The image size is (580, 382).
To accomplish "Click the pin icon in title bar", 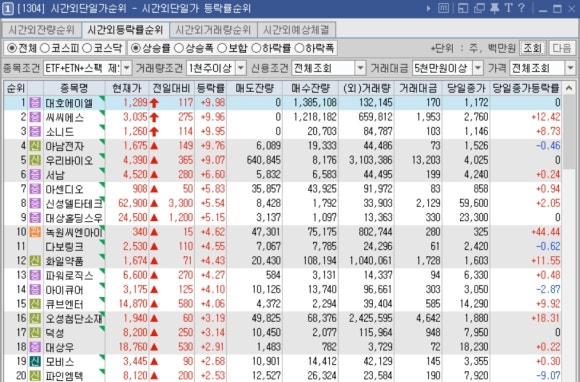I will coord(495,8).
